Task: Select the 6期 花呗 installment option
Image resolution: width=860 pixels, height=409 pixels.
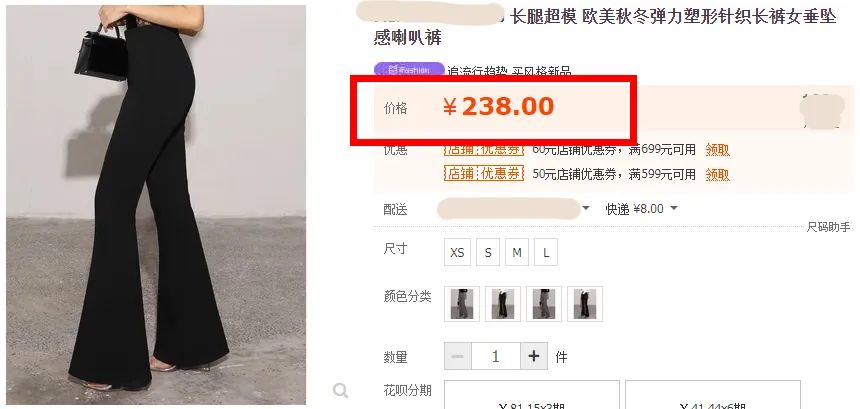Action: coord(713,395)
